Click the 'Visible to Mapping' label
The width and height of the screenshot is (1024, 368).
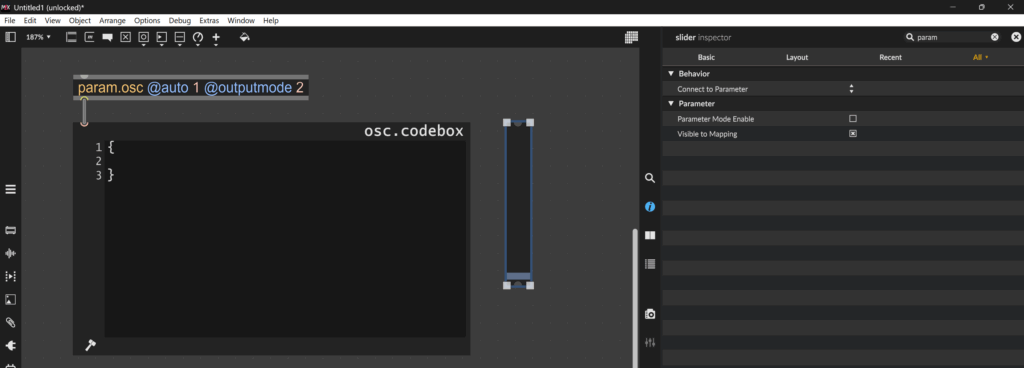pyautogui.click(x=707, y=134)
